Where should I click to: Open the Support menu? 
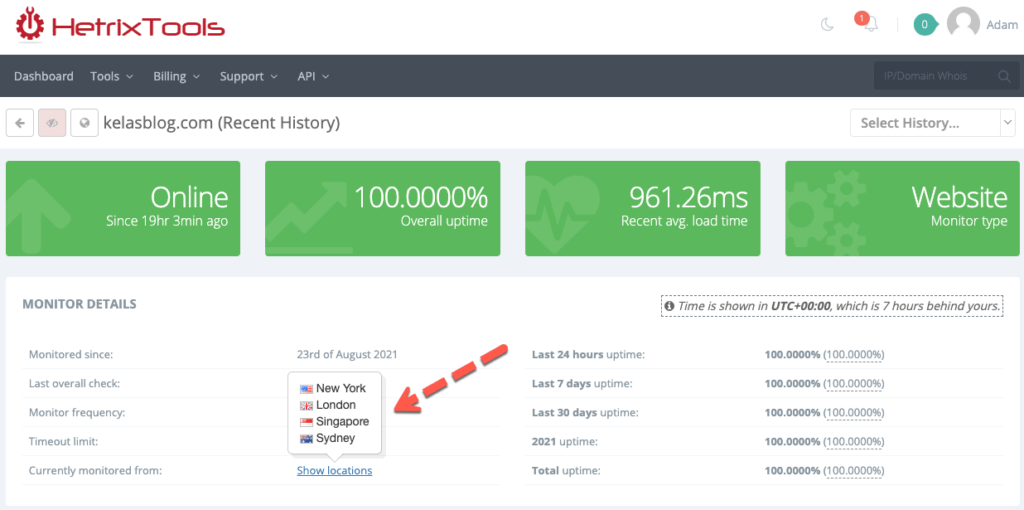248,76
